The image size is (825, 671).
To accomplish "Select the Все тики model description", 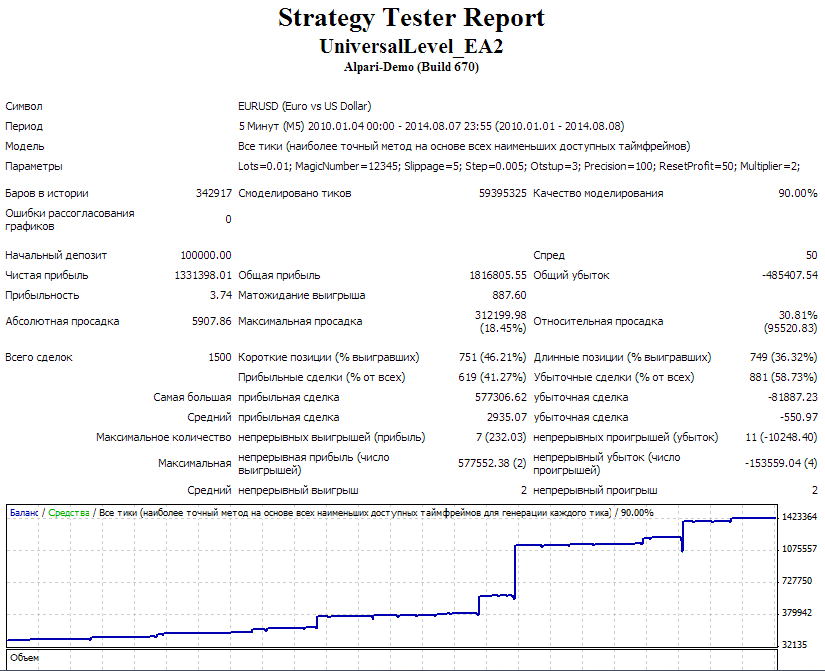I will pos(464,146).
